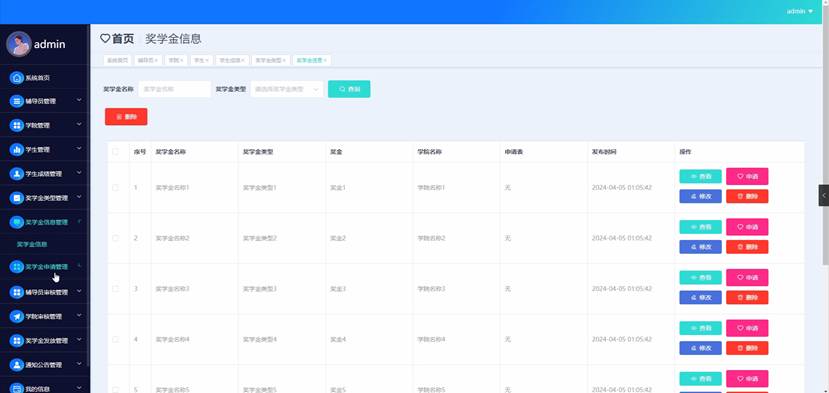Click the 奖学金名称 column header
The image size is (829, 393).
tap(170, 152)
